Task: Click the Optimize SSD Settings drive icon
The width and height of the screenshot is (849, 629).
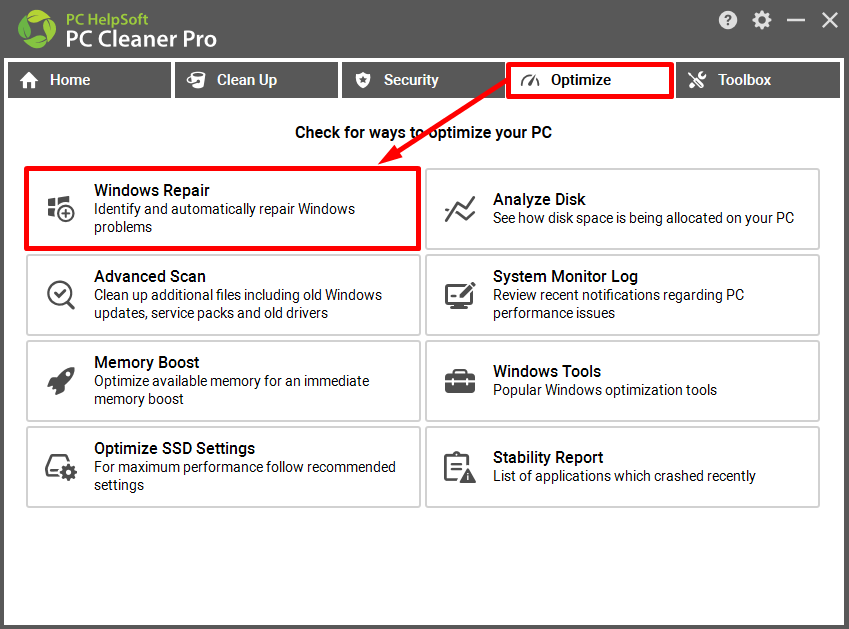Action: click(61, 467)
